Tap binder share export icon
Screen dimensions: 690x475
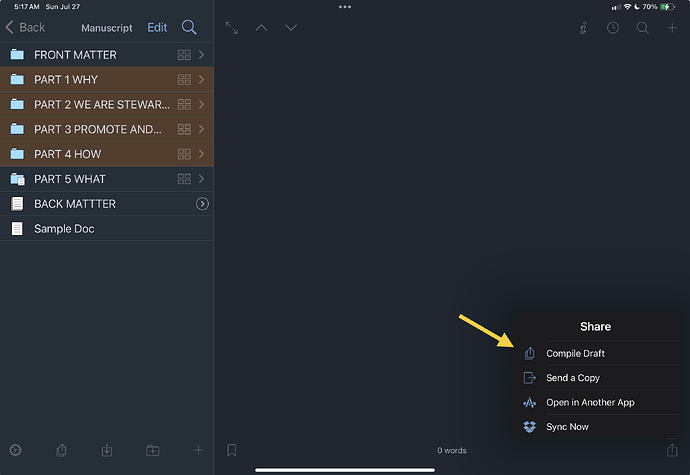coord(61,450)
